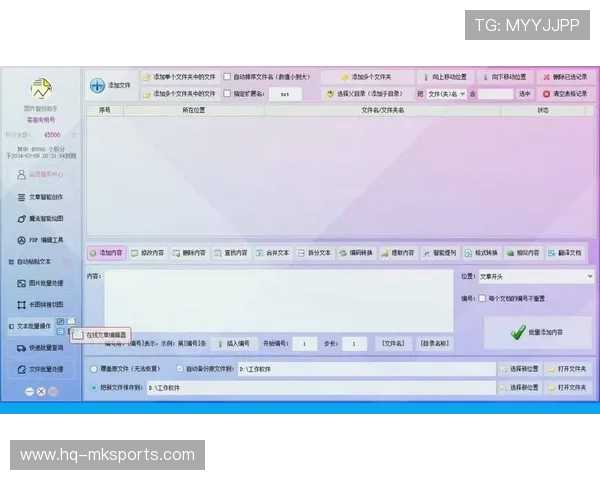The height and width of the screenshot is (480, 600).
Task: Open 位置 文章开头 dropdown
Action: [x=536, y=276]
